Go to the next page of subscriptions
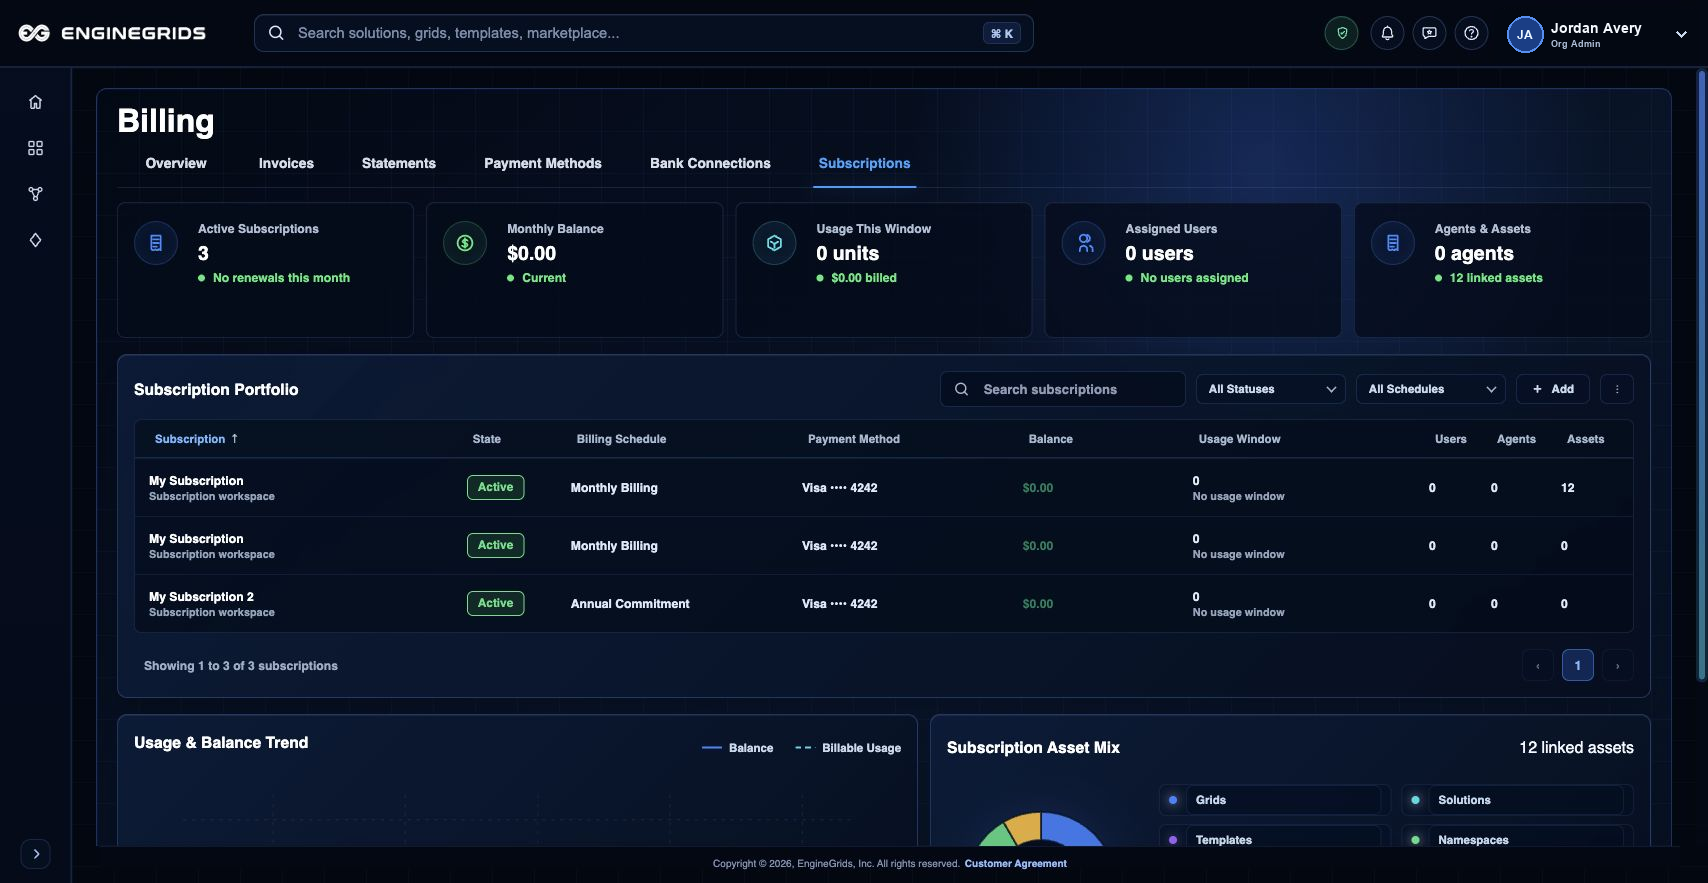Image resolution: width=1708 pixels, height=883 pixels. (x=1618, y=666)
